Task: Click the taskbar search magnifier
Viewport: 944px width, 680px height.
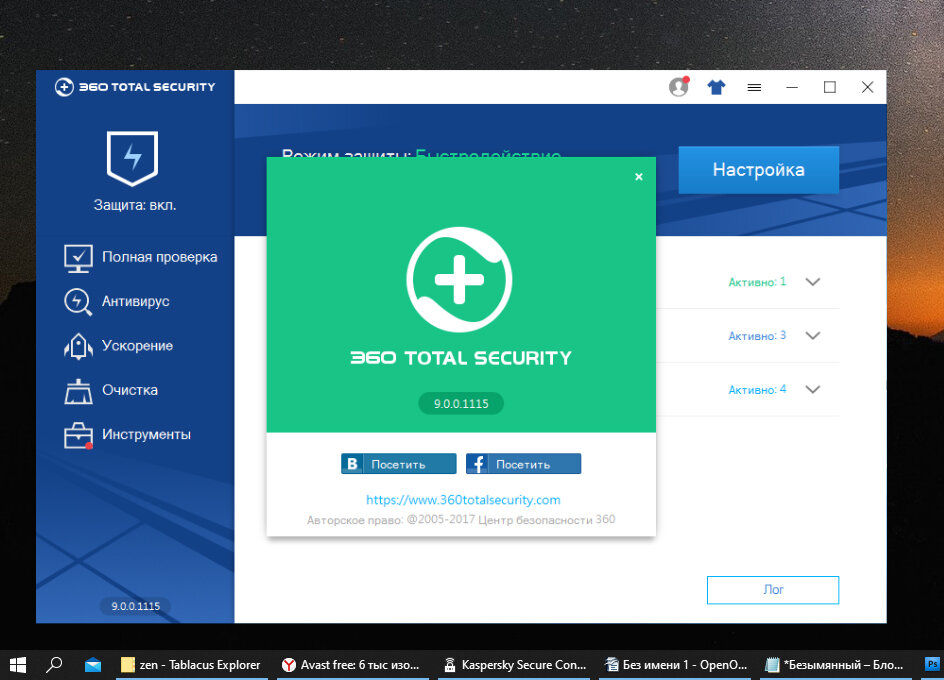Action: tap(54, 665)
